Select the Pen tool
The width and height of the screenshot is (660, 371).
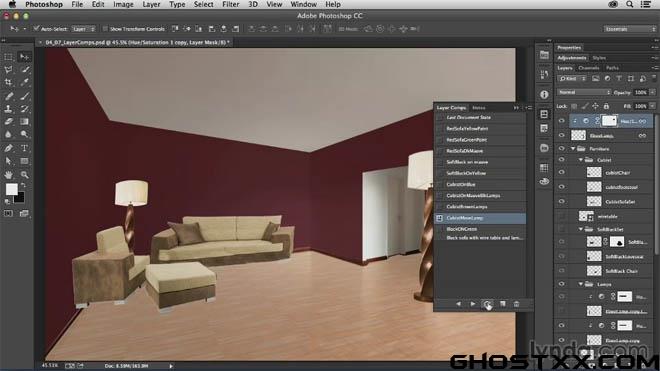point(8,148)
